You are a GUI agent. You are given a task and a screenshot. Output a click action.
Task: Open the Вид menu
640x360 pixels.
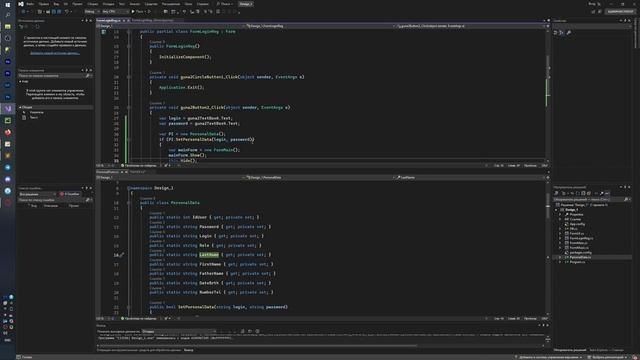[56, 4]
